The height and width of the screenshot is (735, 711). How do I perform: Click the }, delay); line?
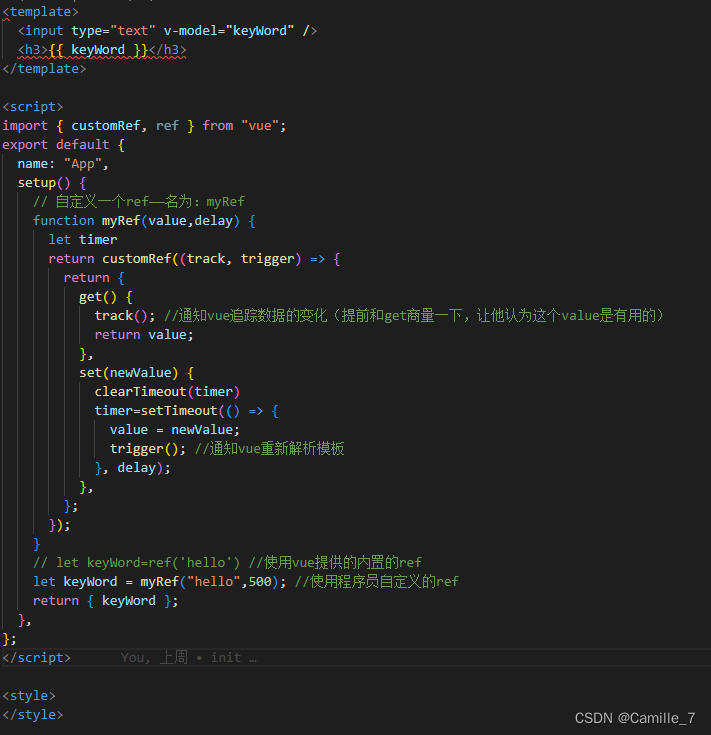click(x=133, y=468)
